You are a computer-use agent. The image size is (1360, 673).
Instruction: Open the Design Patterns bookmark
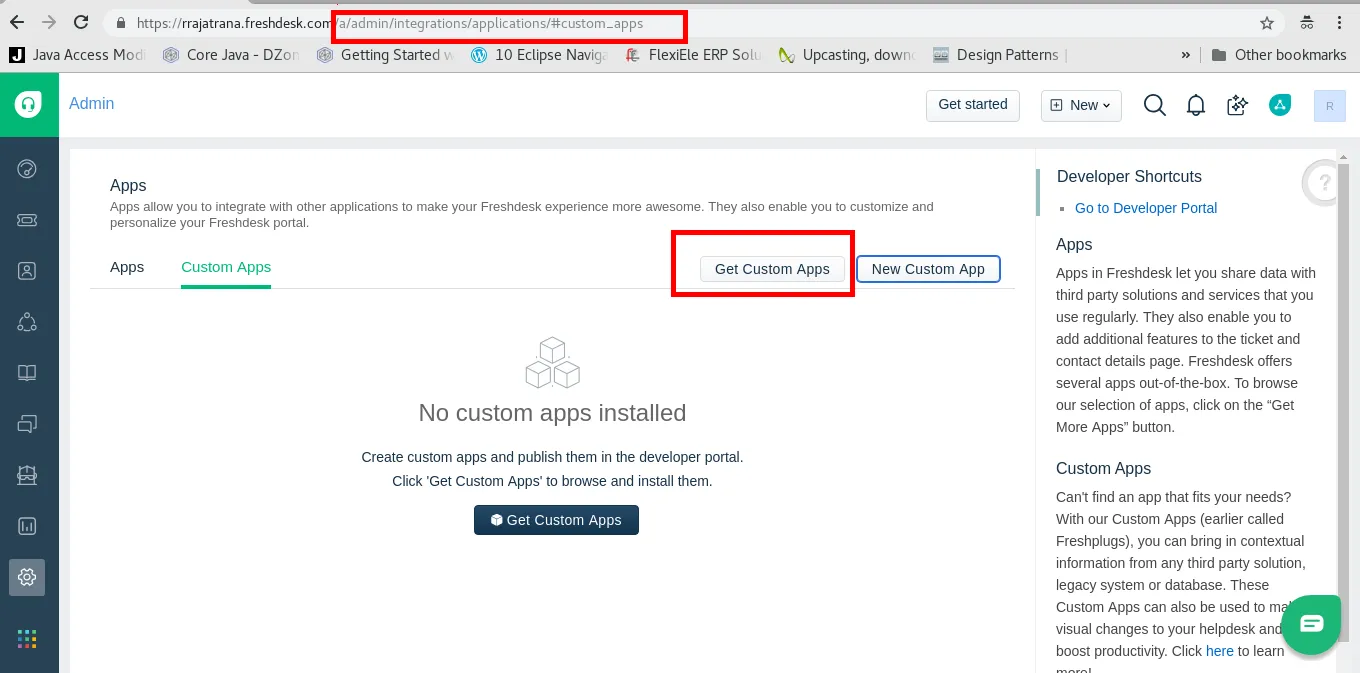click(996, 55)
